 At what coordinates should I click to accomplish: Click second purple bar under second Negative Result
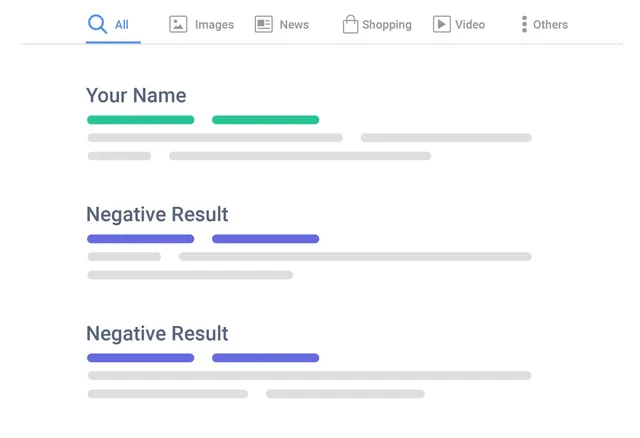(x=265, y=358)
